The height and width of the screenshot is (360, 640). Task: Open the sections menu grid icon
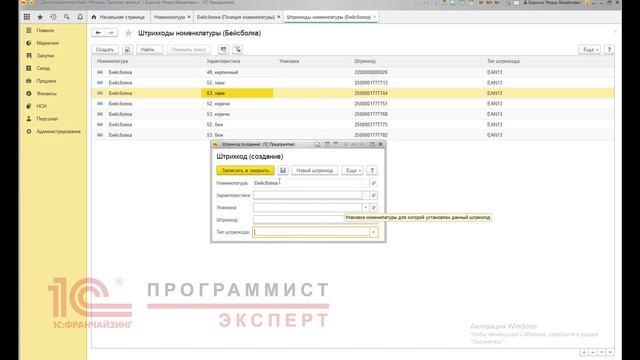[27, 17]
